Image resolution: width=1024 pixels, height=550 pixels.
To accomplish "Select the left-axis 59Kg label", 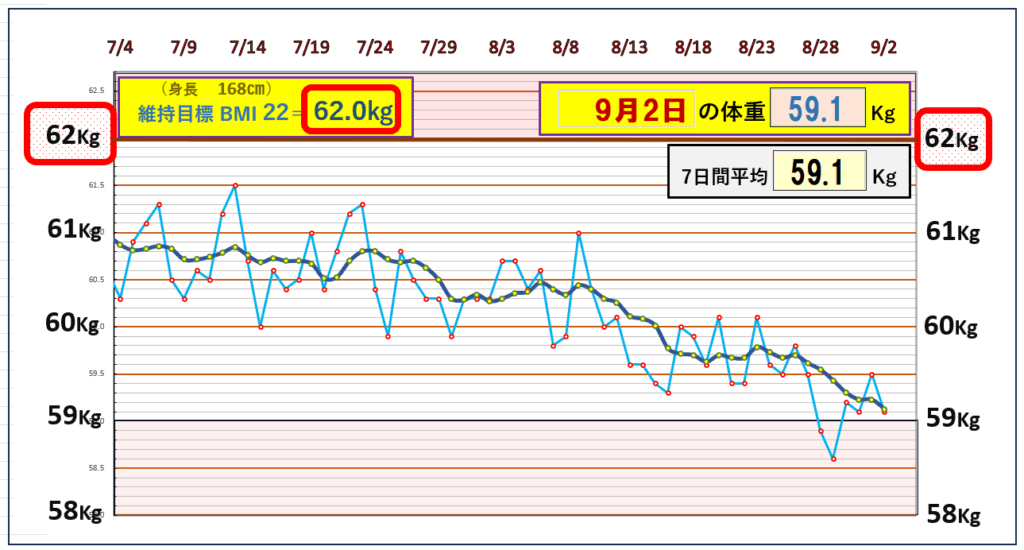I will point(74,415).
